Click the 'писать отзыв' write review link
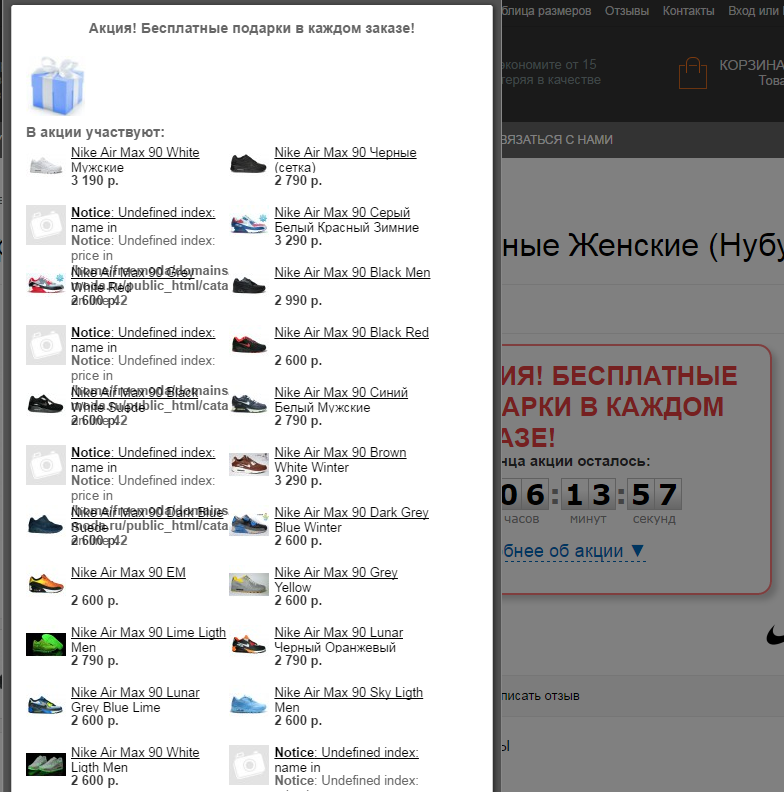The image size is (784, 792). (541, 696)
